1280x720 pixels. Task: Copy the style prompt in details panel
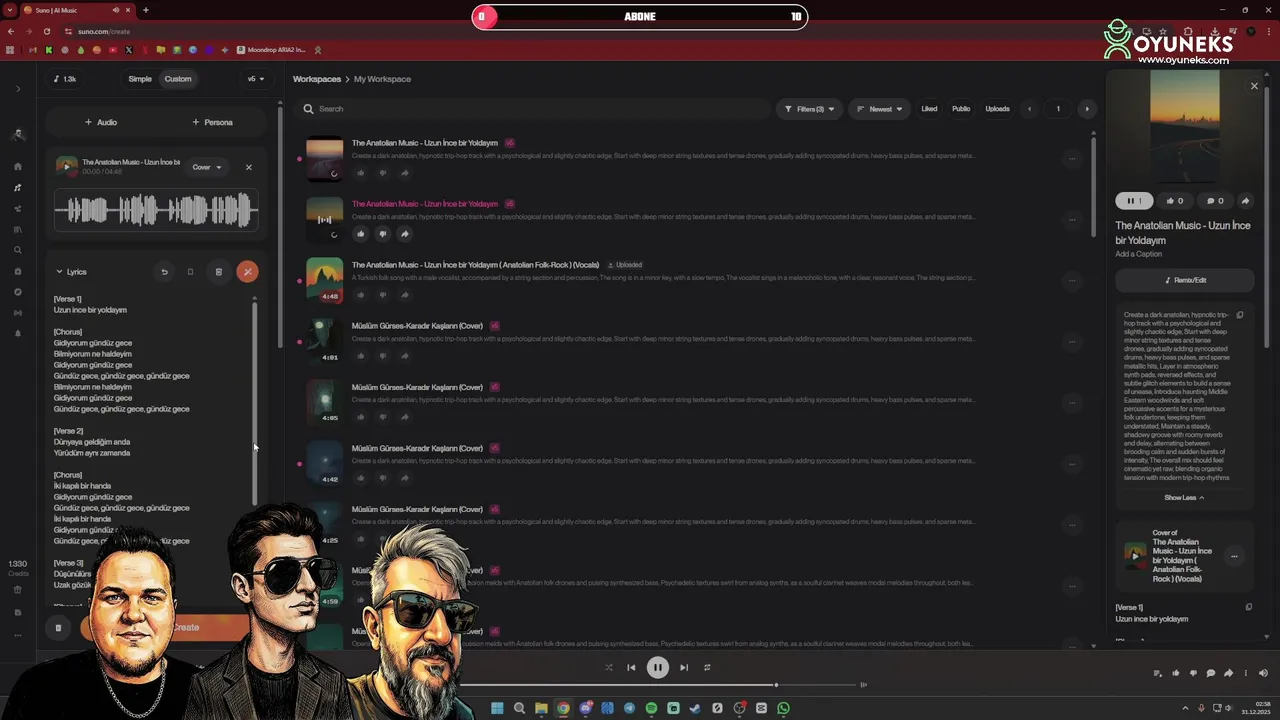click(x=1240, y=315)
